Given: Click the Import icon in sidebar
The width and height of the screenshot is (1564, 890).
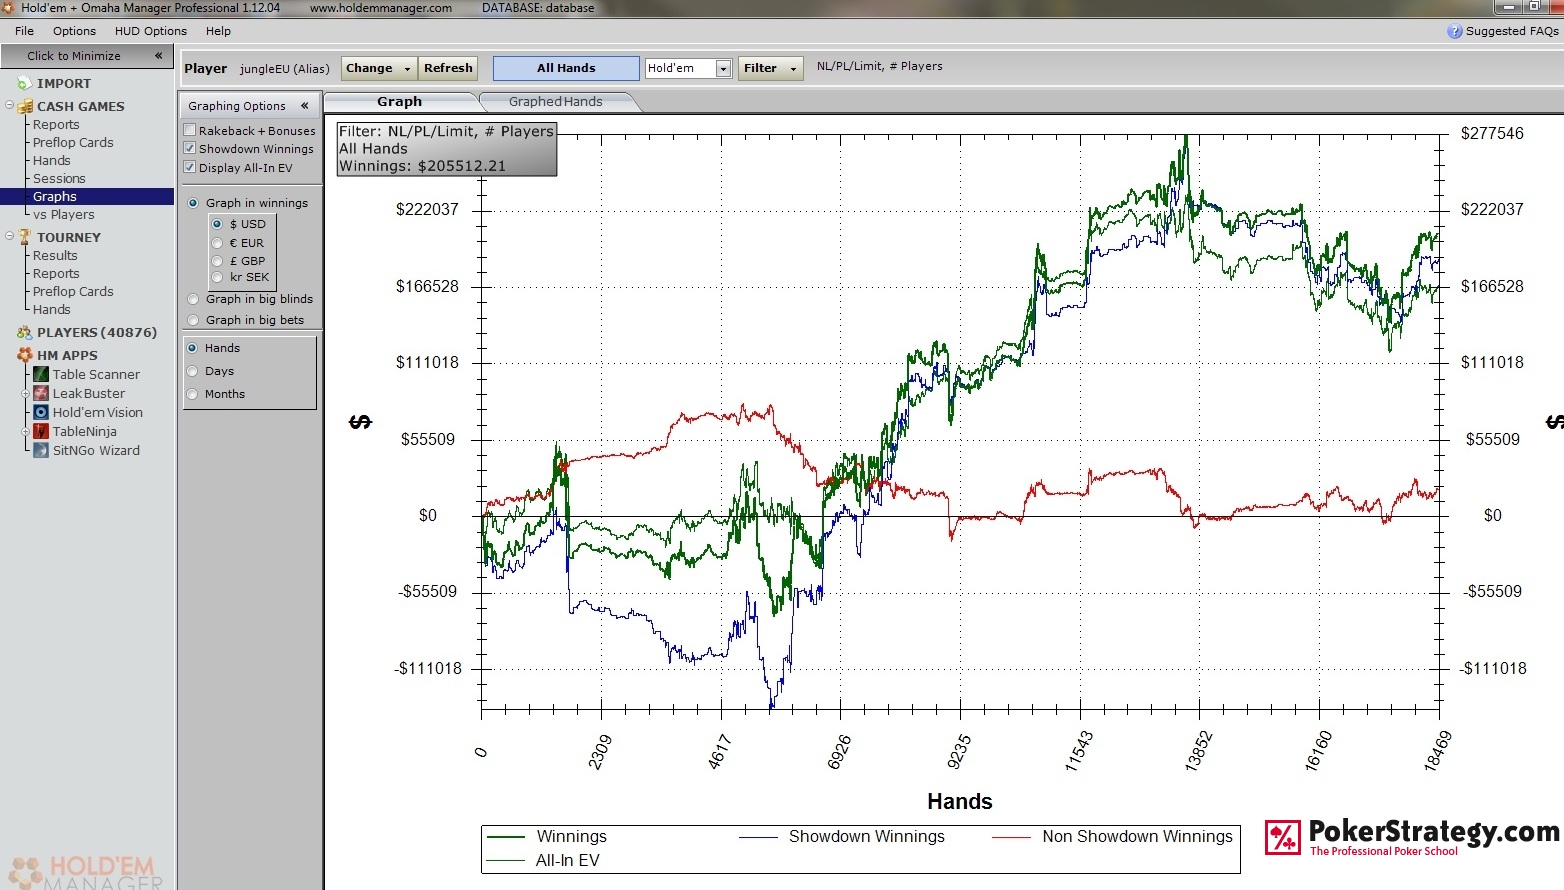Looking at the screenshot, I should pos(25,83).
